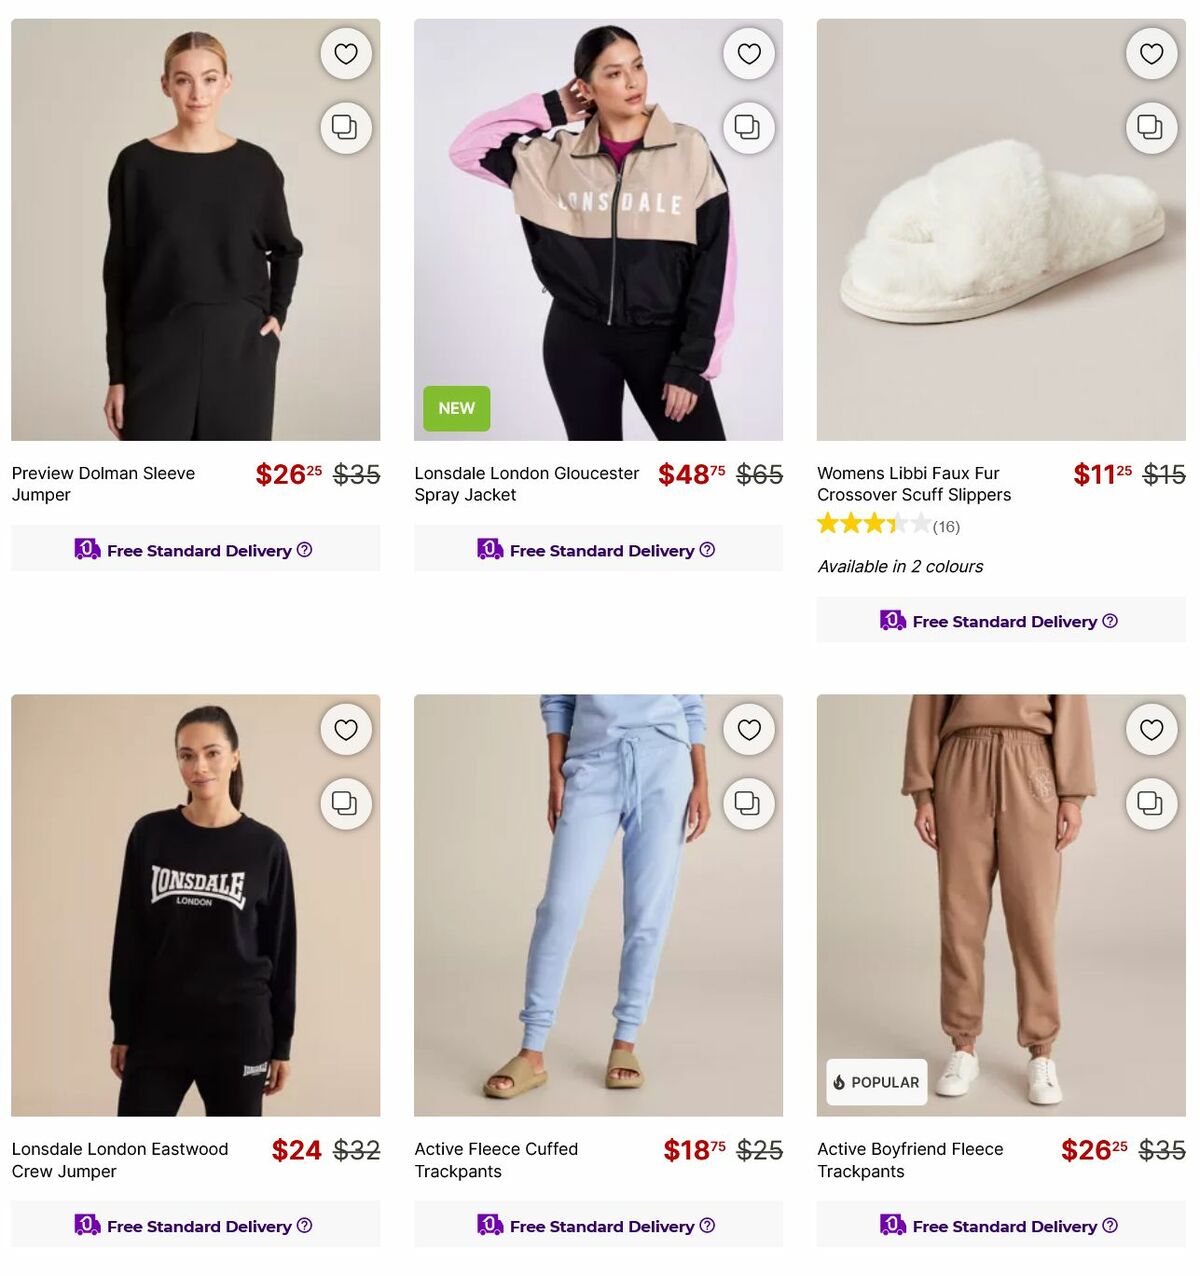Image resolution: width=1200 pixels, height=1276 pixels.
Task: Click the POPULAR badge on the brown trackpants
Action: [875, 1082]
